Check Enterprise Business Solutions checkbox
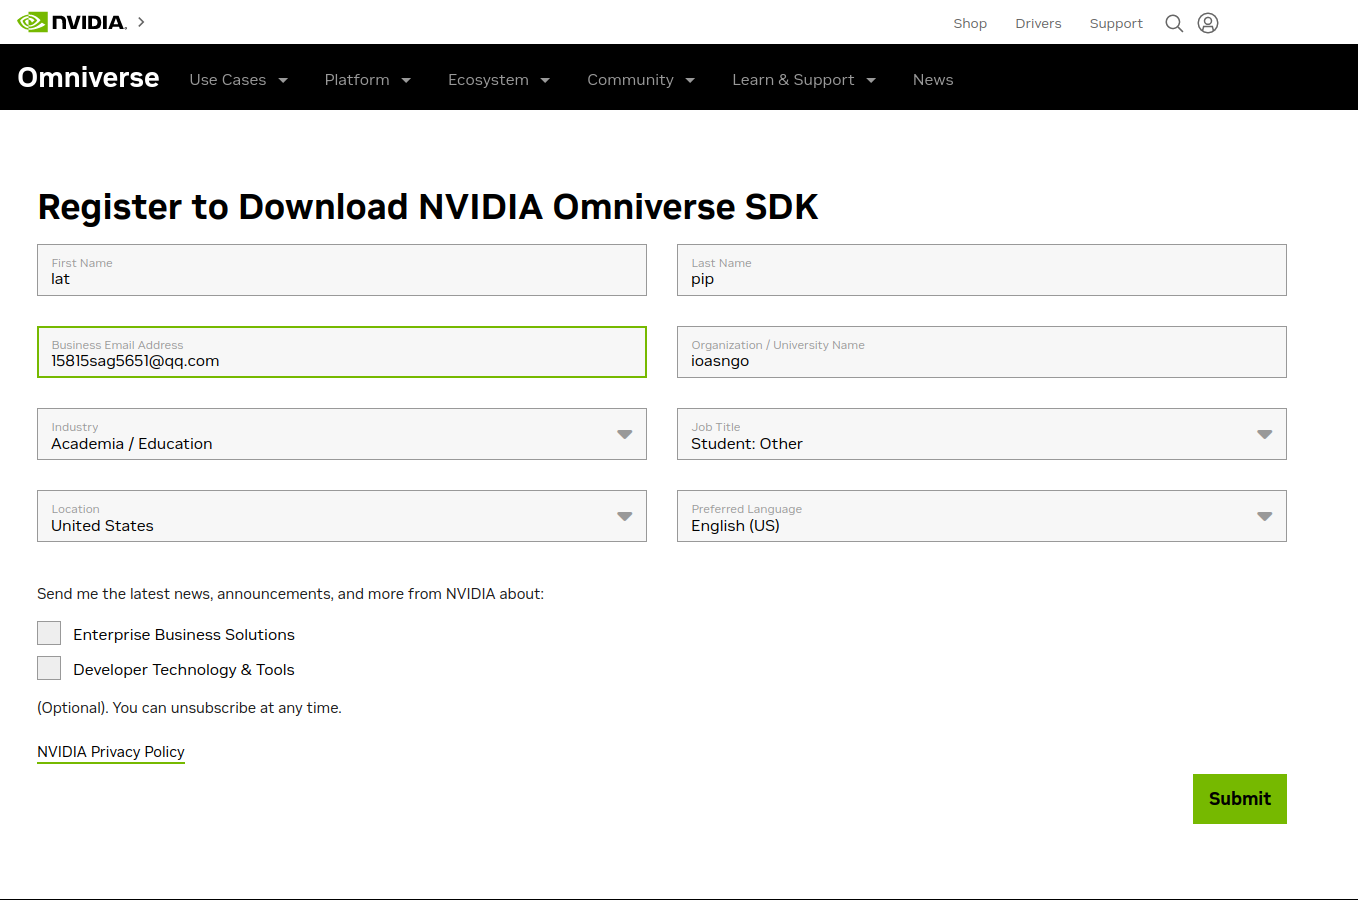The height and width of the screenshot is (900, 1358). [x=49, y=633]
